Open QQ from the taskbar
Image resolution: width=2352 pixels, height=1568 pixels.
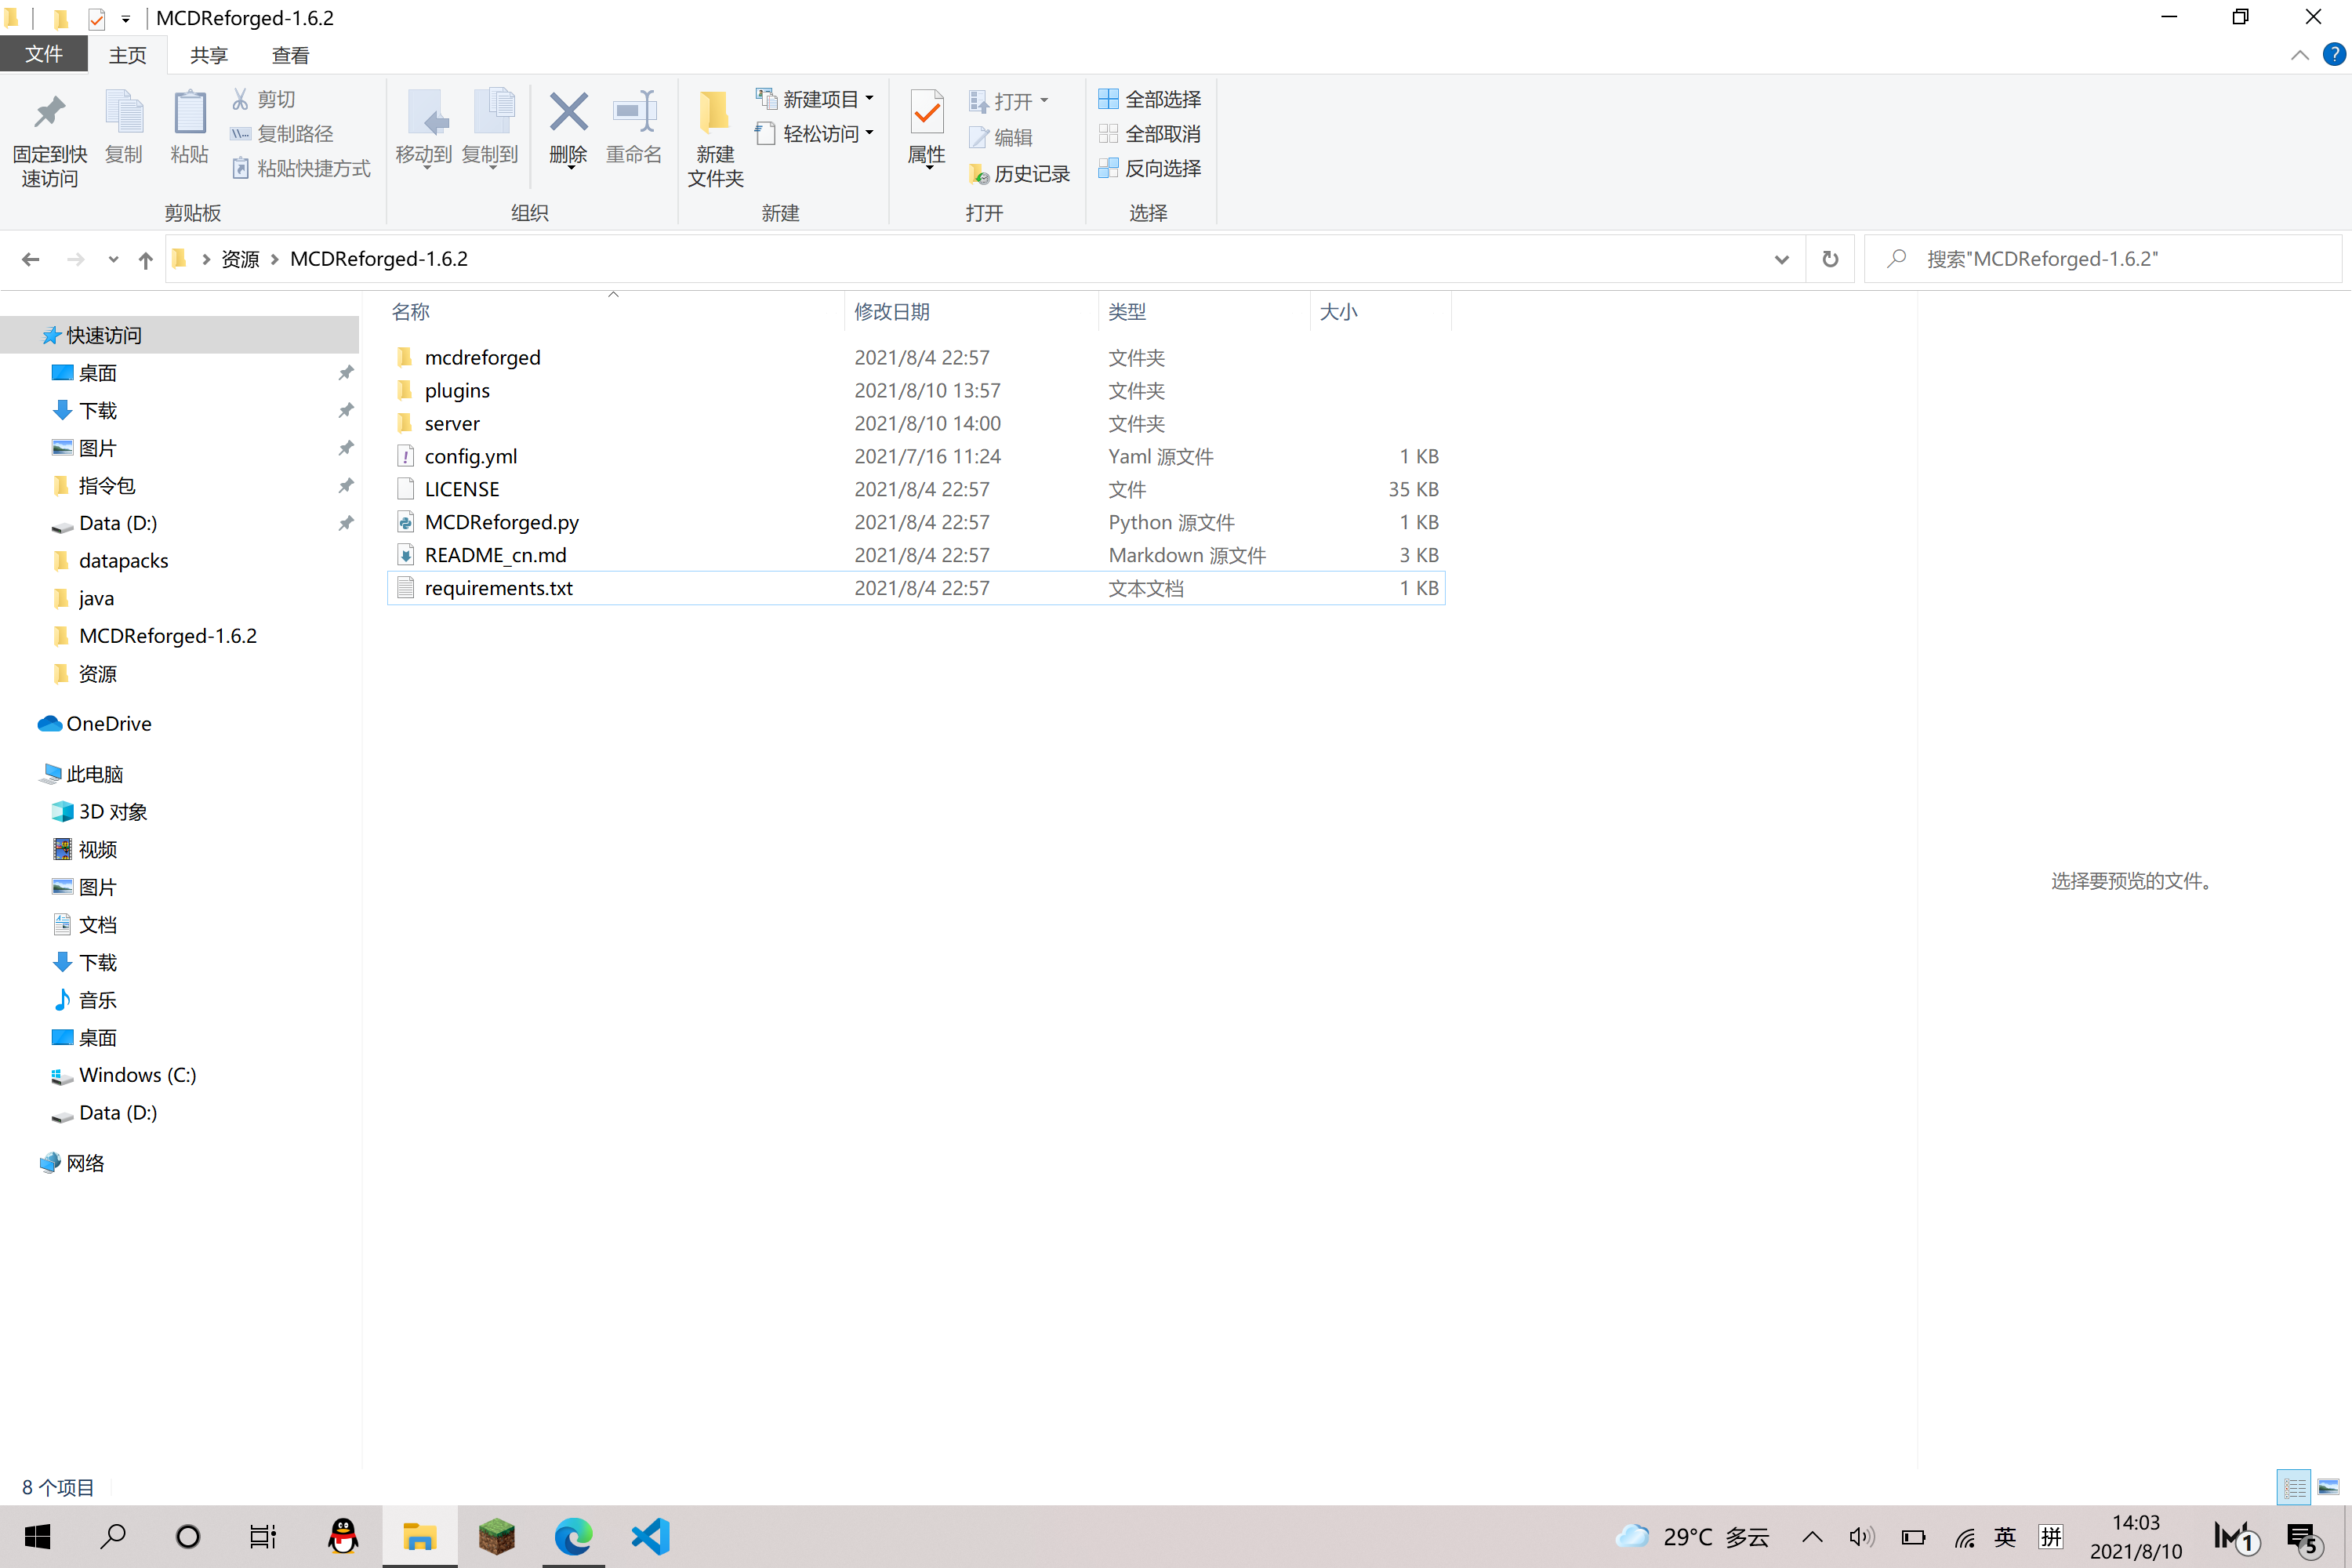click(x=343, y=1536)
